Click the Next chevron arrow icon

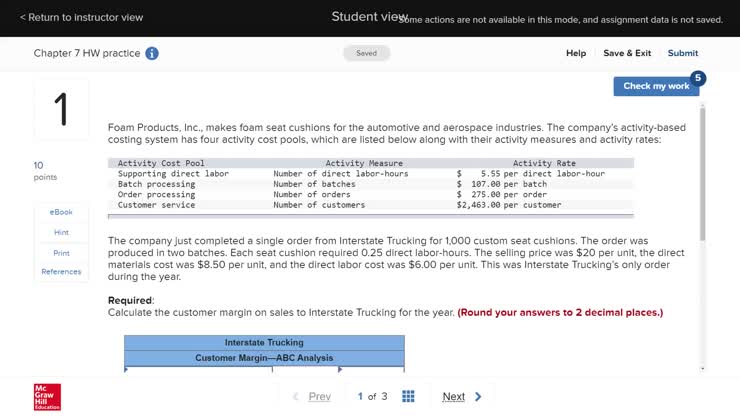point(478,397)
